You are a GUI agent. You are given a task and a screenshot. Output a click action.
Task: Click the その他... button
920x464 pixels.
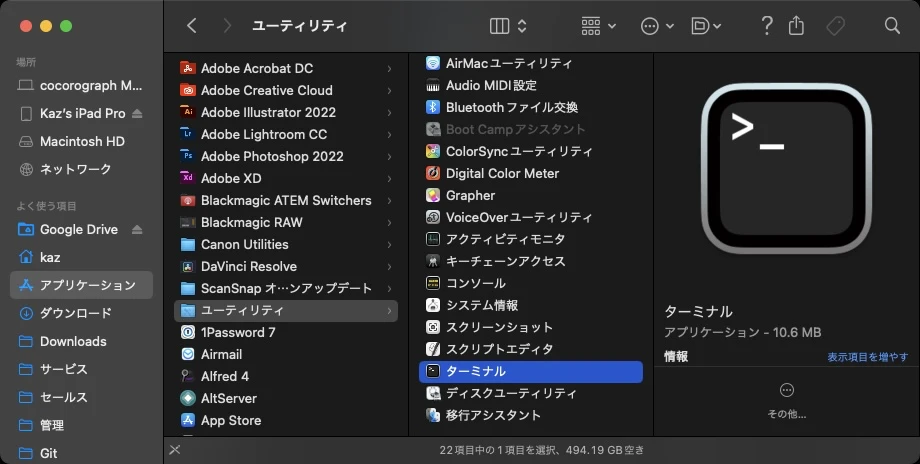pyautogui.click(x=786, y=401)
